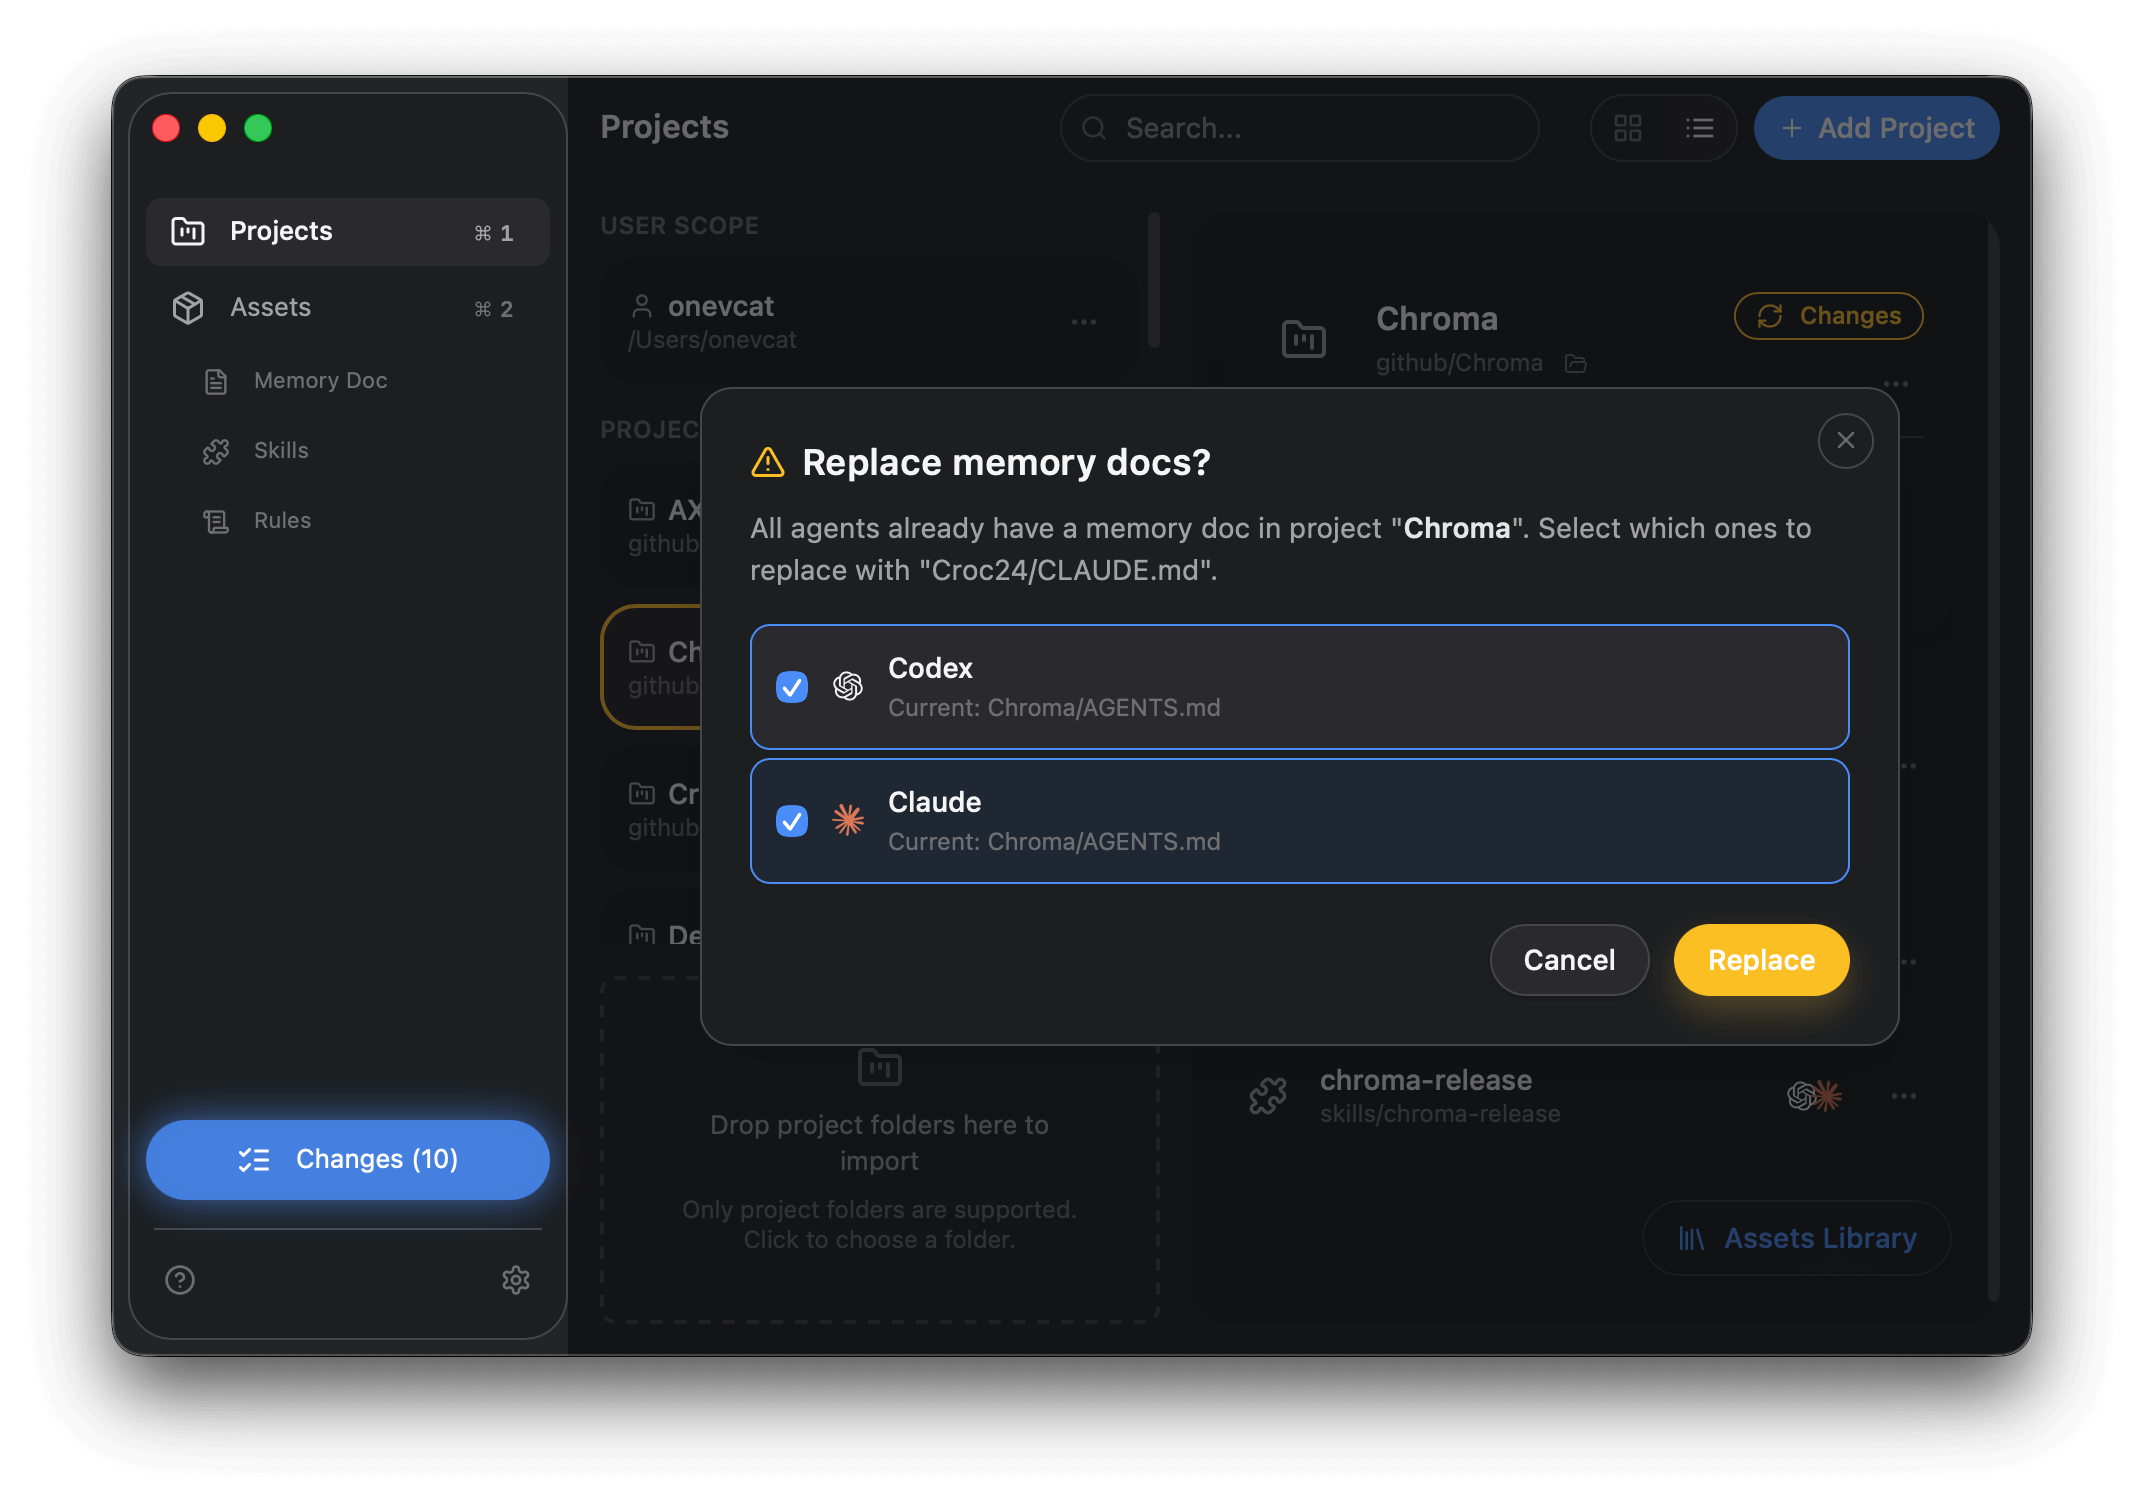
Task: Open the onevcat options ellipsis menu
Action: pos(1083,322)
